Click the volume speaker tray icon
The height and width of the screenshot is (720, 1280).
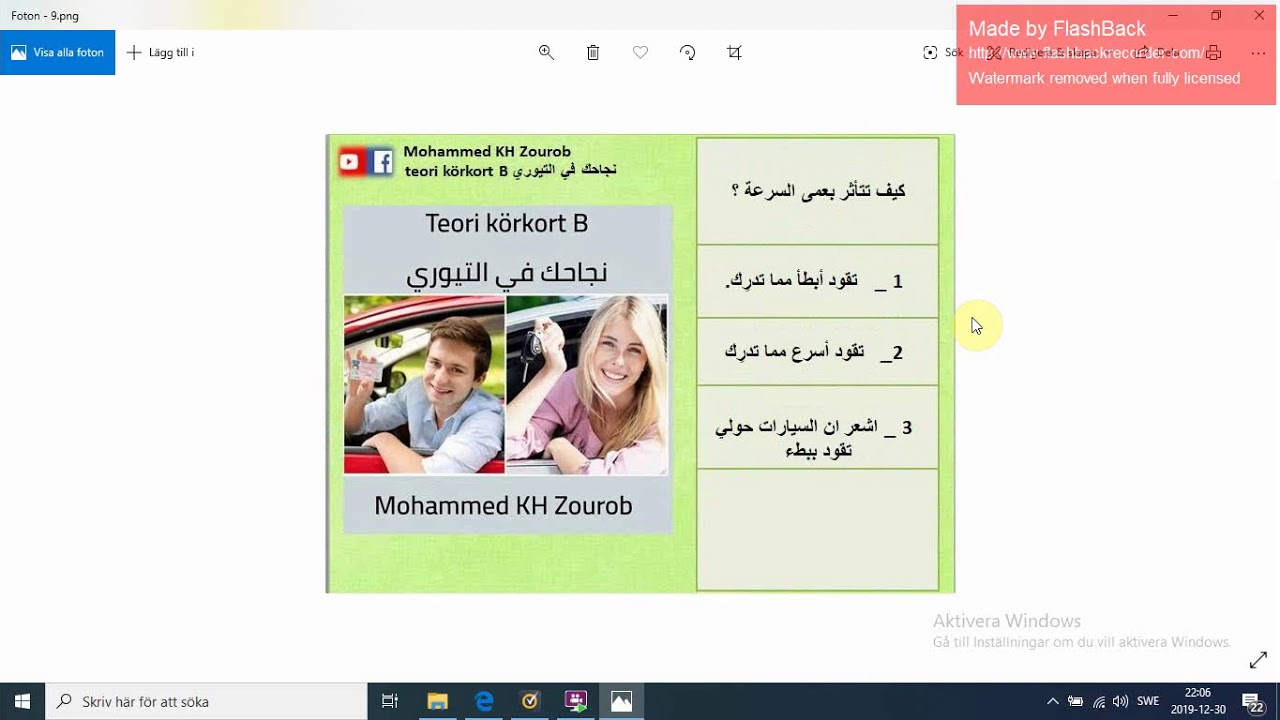(x=1121, y=701)
